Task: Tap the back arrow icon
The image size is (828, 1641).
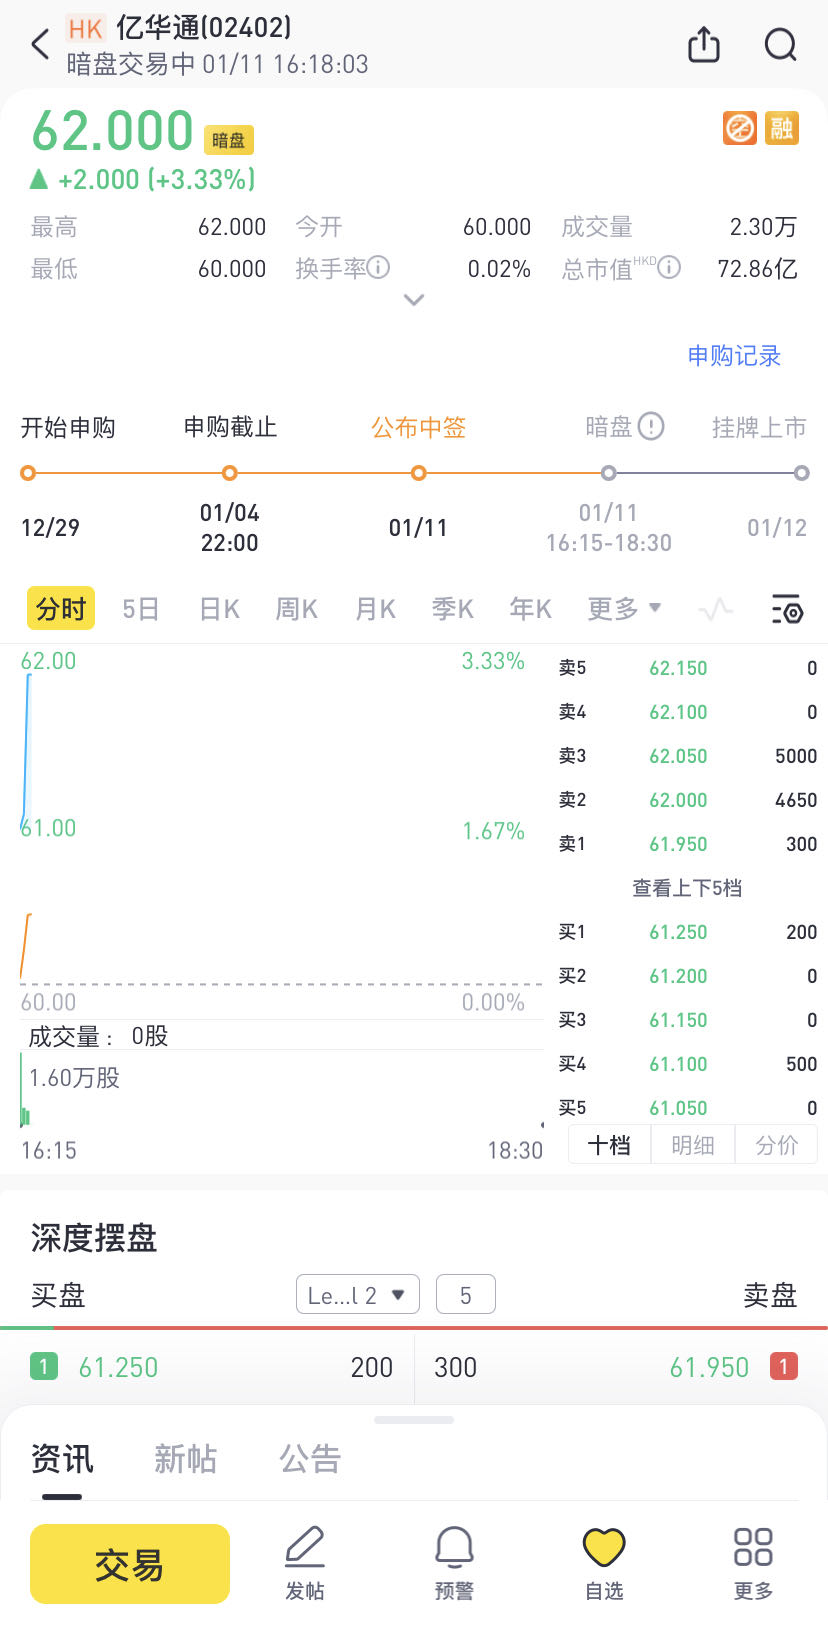Action: point(41,45)
